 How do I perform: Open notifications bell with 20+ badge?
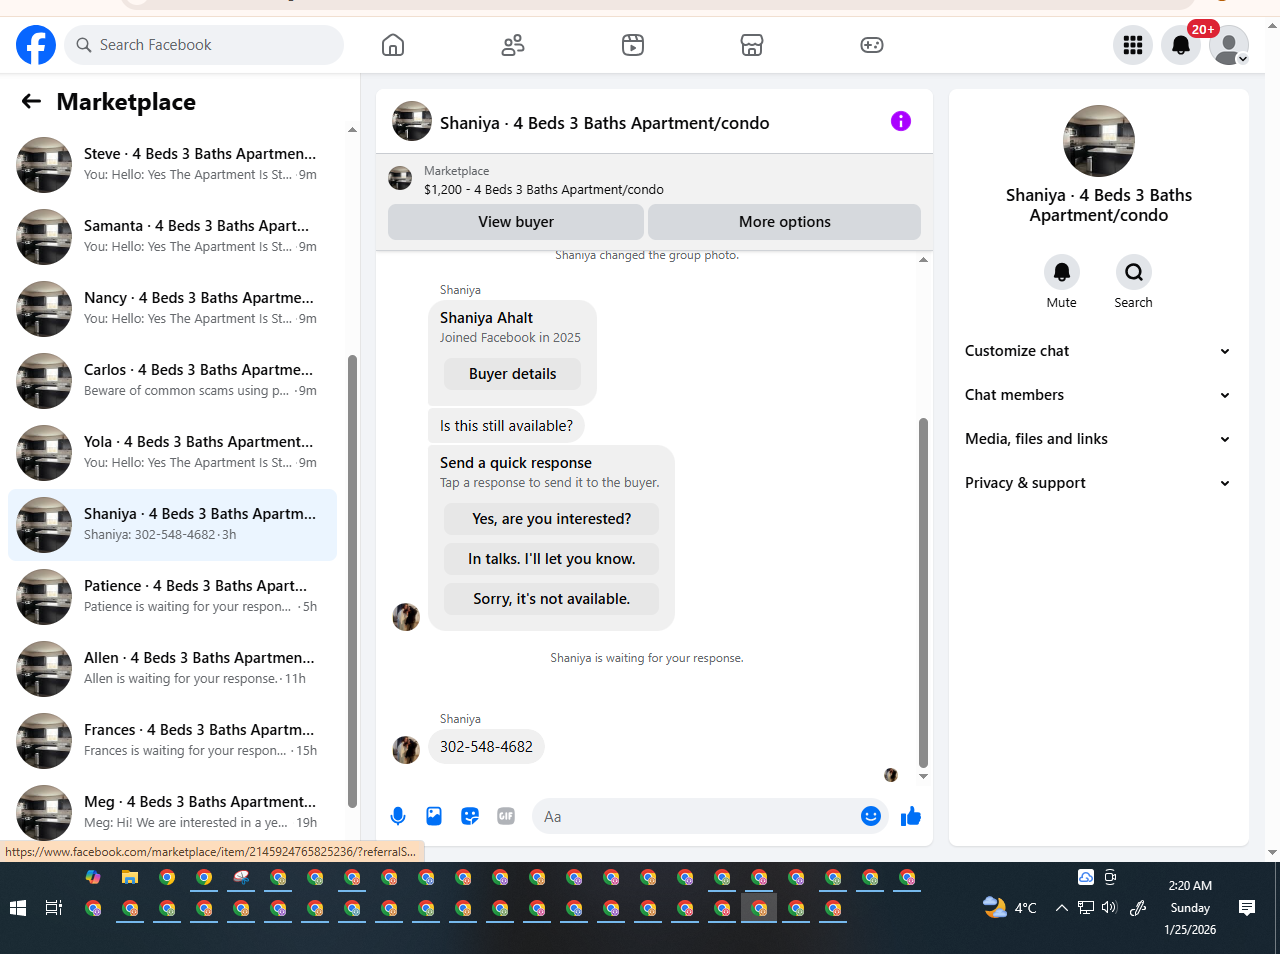click(x=1181, y=45)
